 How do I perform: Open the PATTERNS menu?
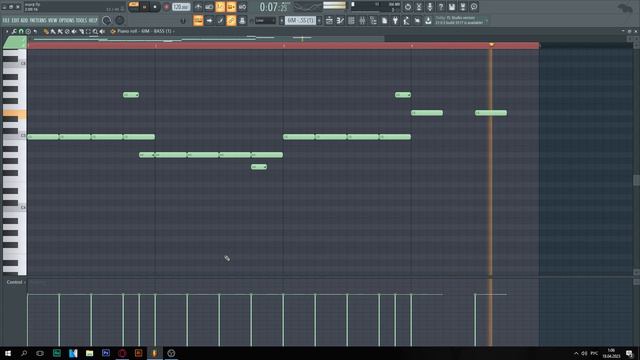[38, 20]
